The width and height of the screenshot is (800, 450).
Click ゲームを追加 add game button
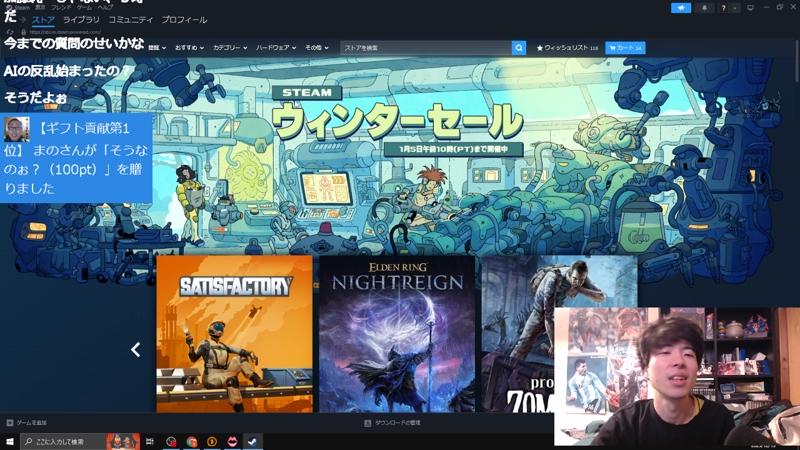pyautogui.click(x=27, y=423)
